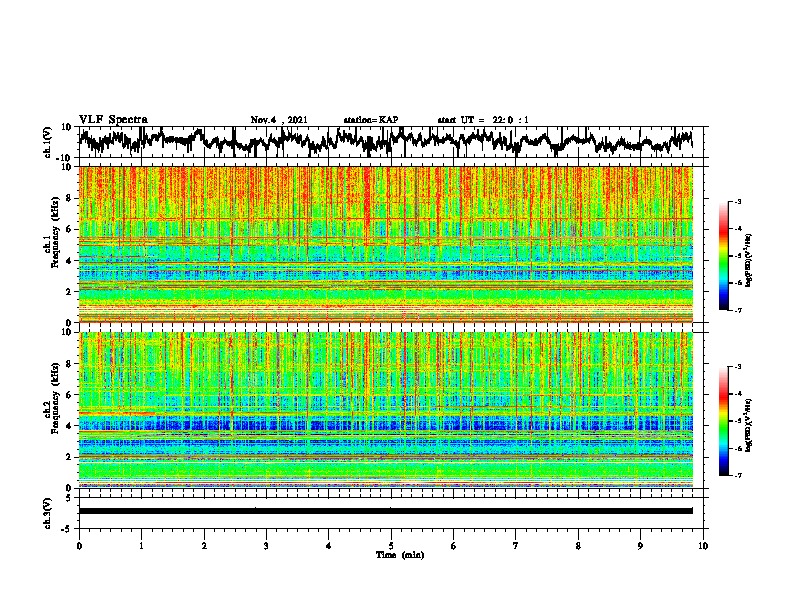Click time axis tick label "8"
The image size is (792, 612).
point(578,546)
